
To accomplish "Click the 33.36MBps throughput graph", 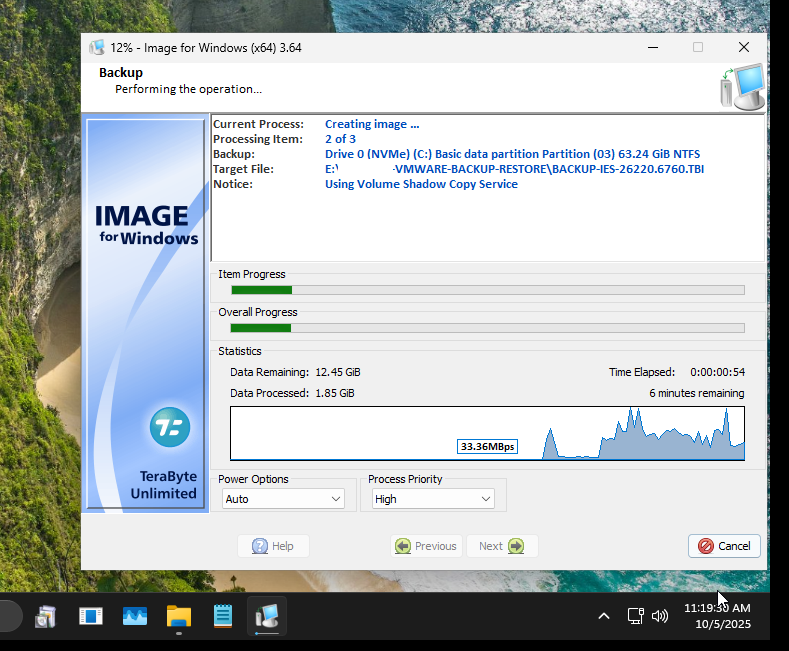I will pos(487,433).
